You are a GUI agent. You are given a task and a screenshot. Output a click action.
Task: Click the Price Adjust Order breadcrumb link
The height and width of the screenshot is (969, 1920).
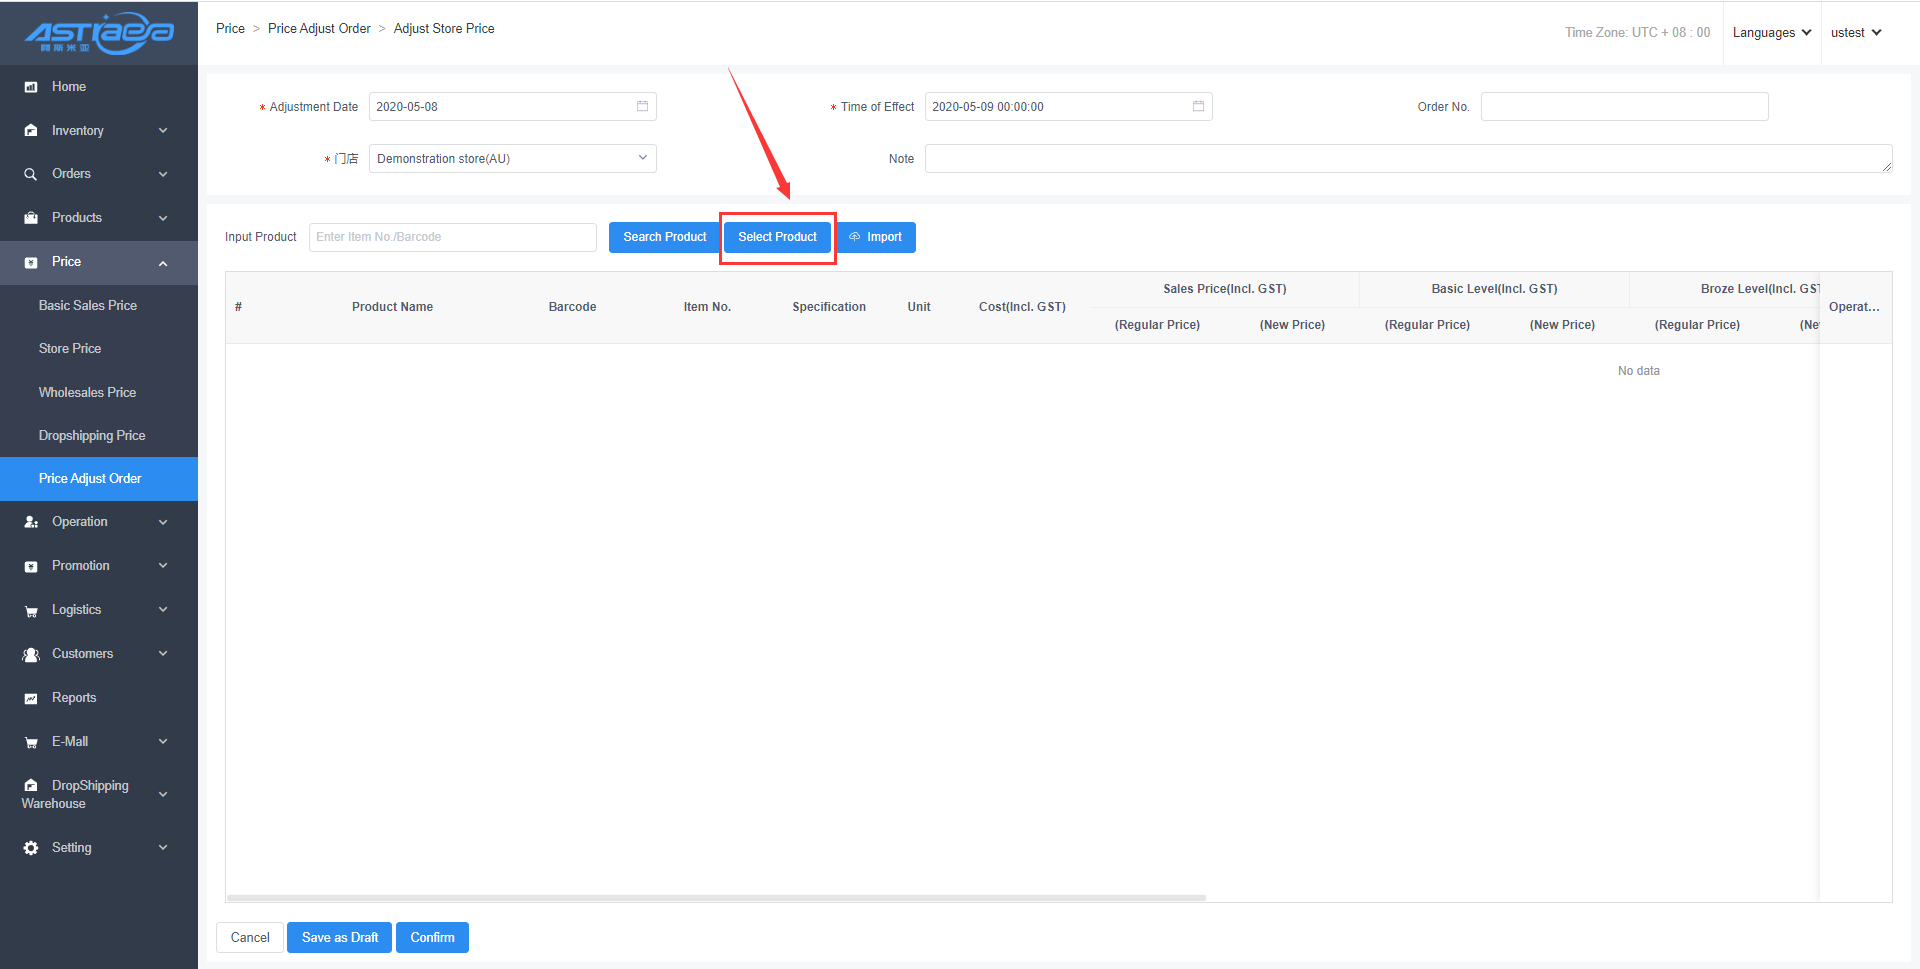click(319, 29)
